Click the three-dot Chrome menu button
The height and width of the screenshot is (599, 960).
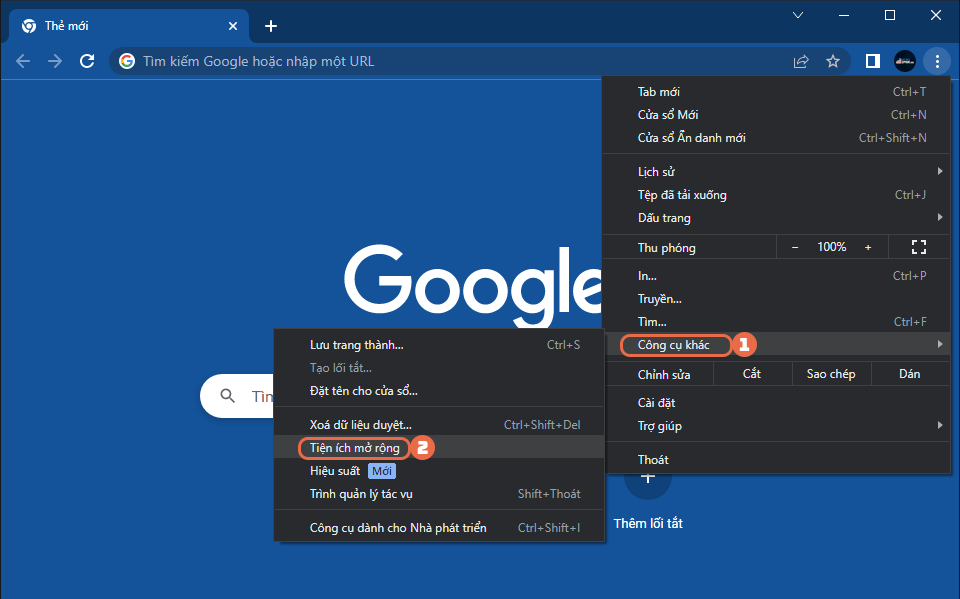pyautogui.click(x=937, y=61)
